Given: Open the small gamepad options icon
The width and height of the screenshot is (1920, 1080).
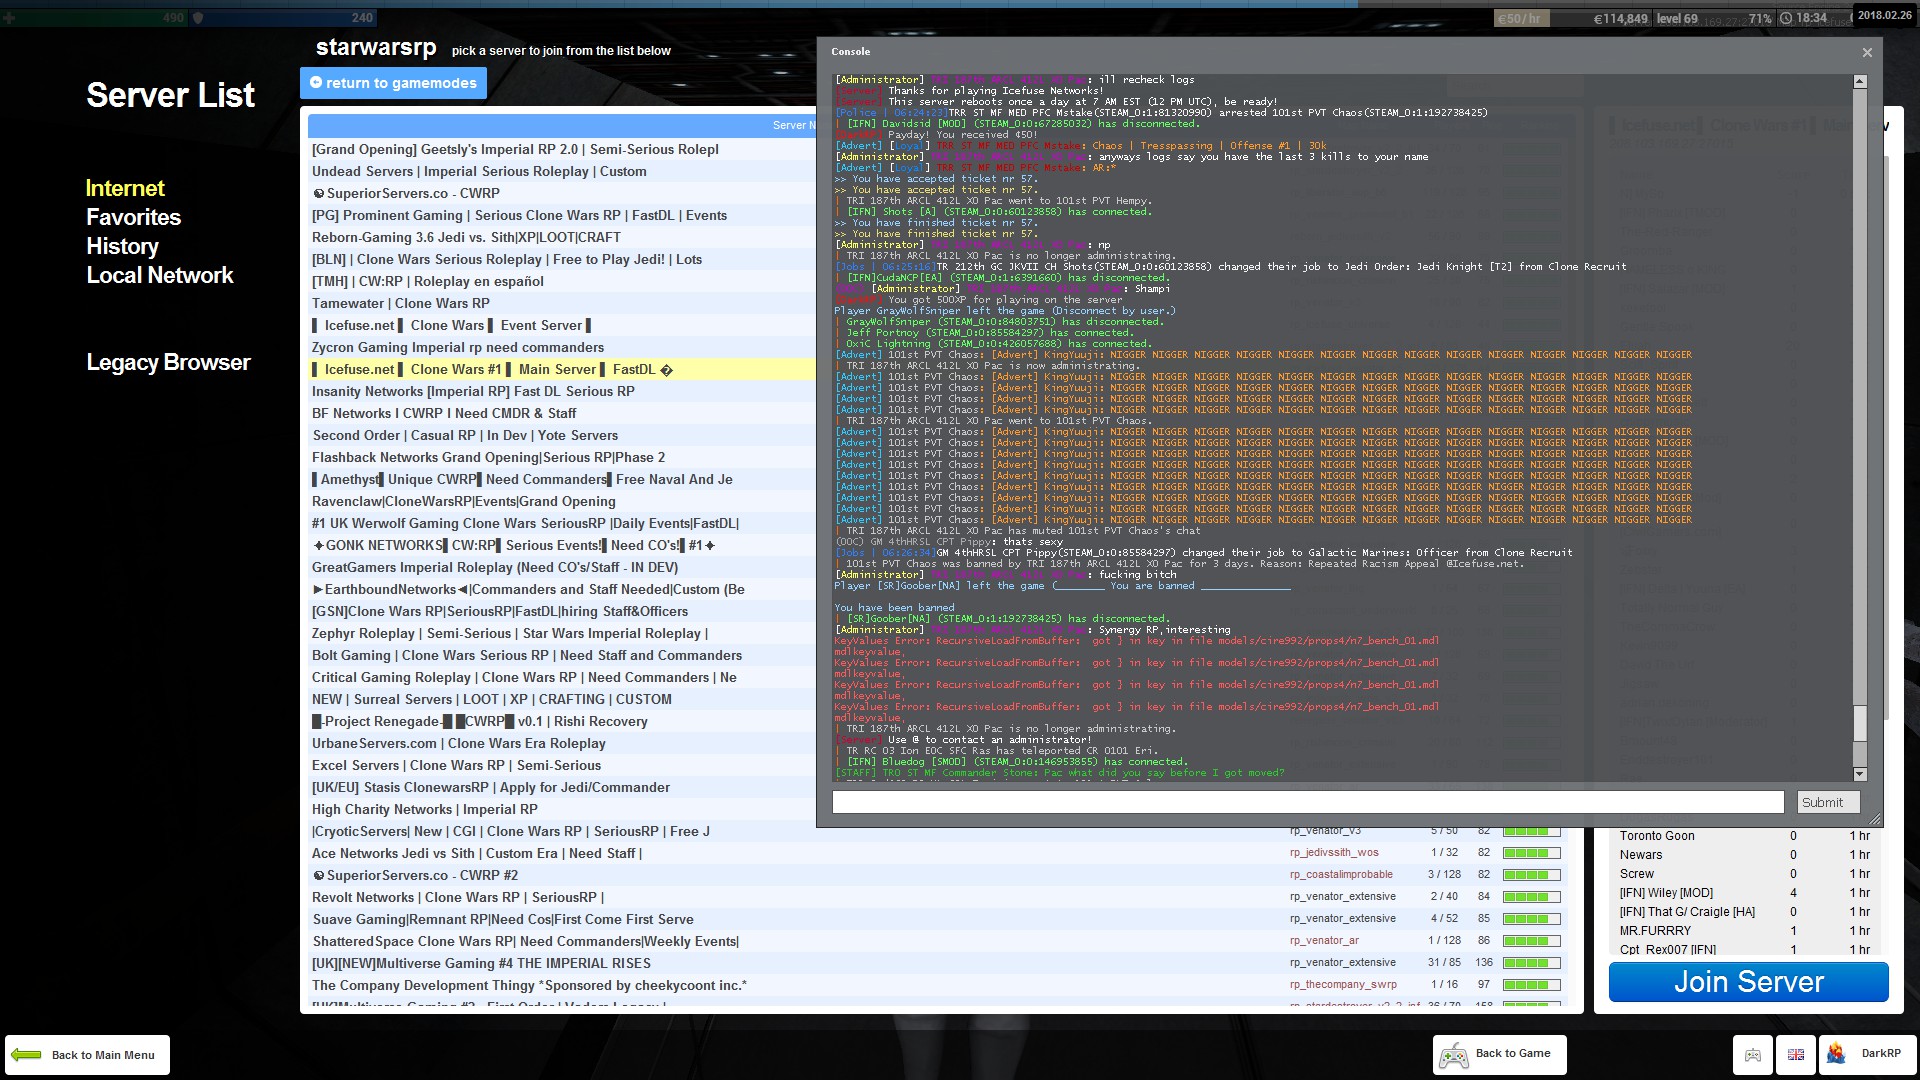Looking at the screenshot, I should pyautogui.click(x=1753, y=1054).
